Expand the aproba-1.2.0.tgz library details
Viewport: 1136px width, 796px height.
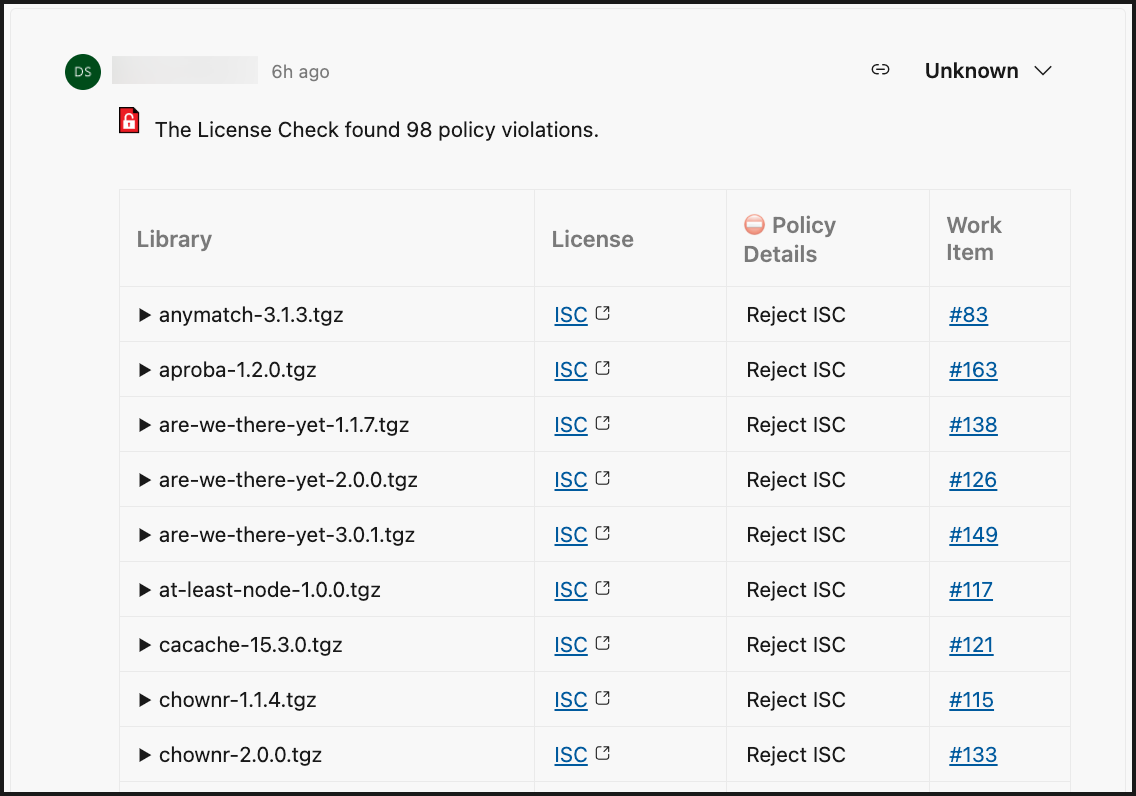tap(145, 370)
